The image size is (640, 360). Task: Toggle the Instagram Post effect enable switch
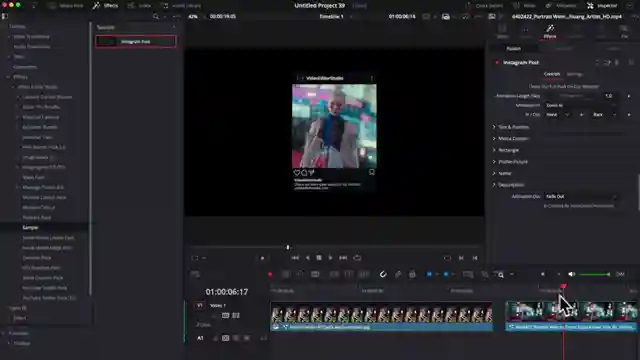point(497,62)
